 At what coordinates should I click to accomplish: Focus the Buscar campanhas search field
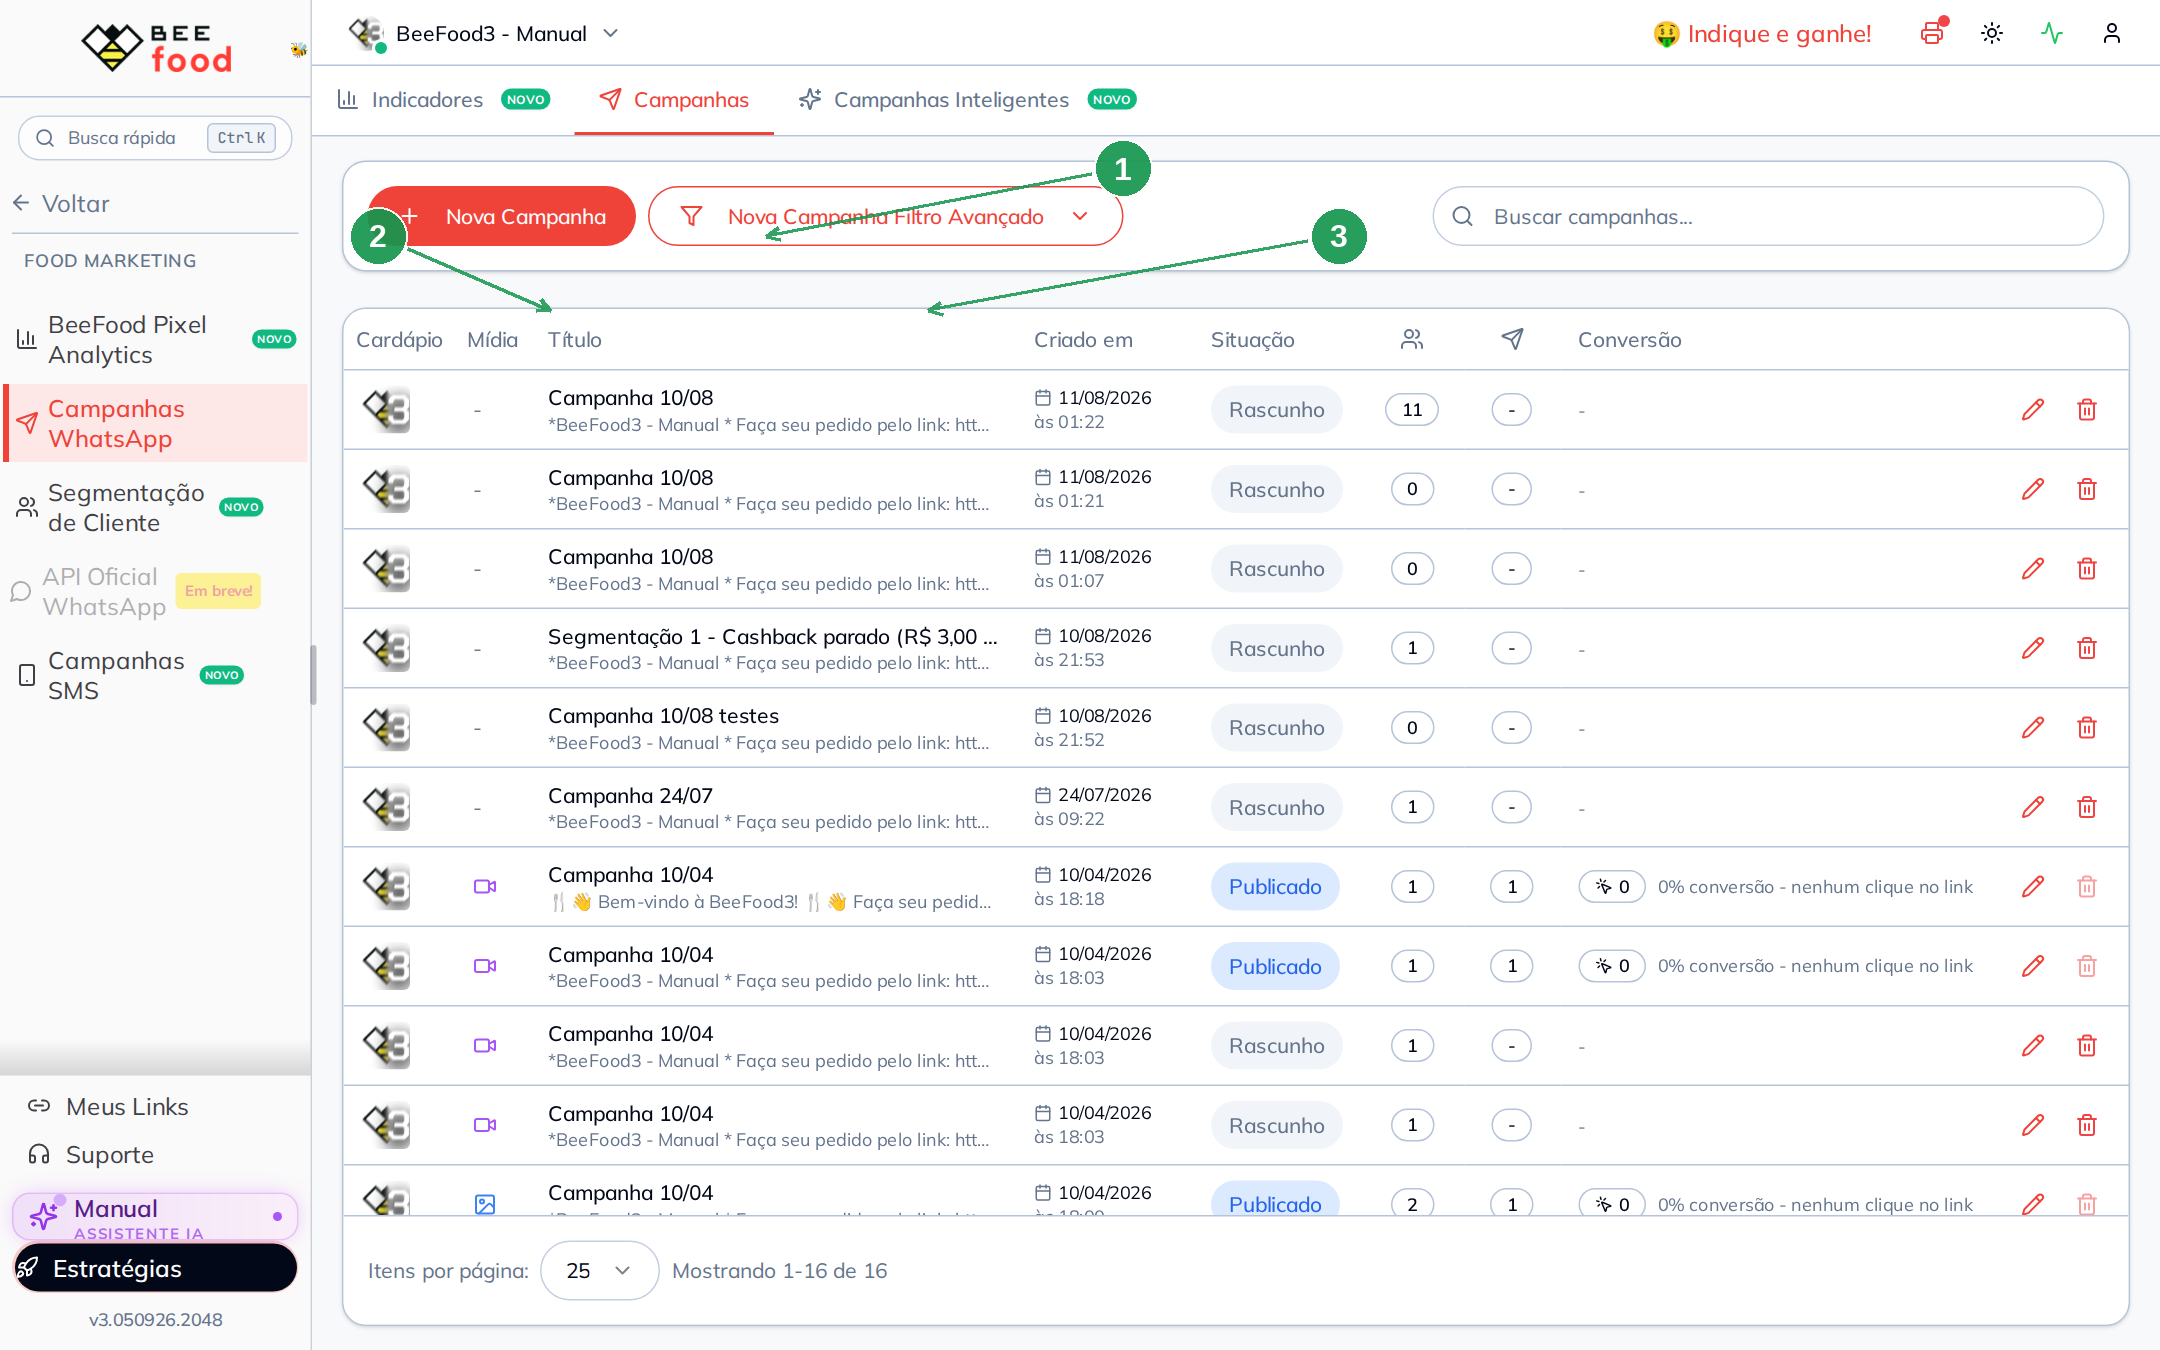pos(1768,216)
